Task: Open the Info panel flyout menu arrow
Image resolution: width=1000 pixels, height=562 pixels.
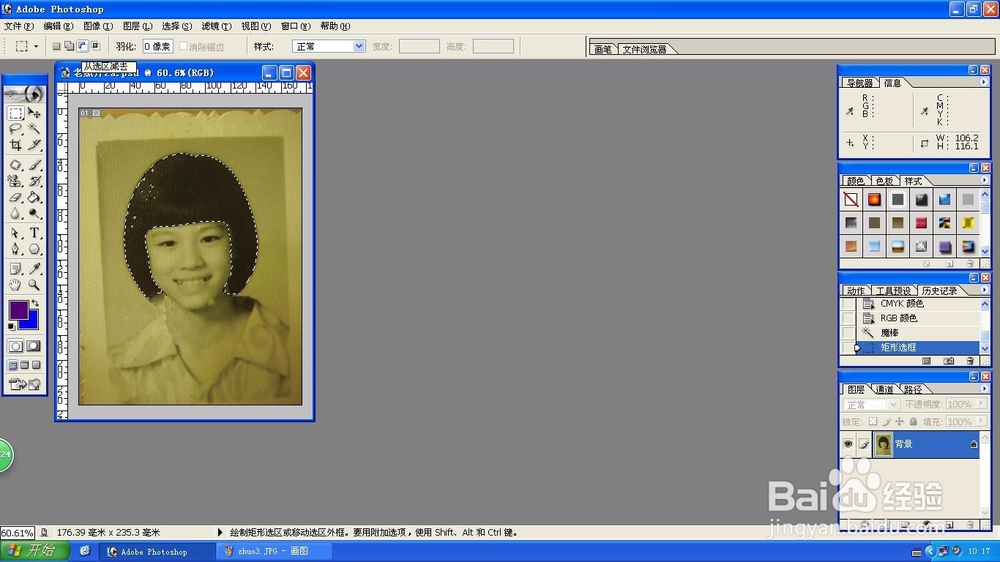Action: pos(983,82)
